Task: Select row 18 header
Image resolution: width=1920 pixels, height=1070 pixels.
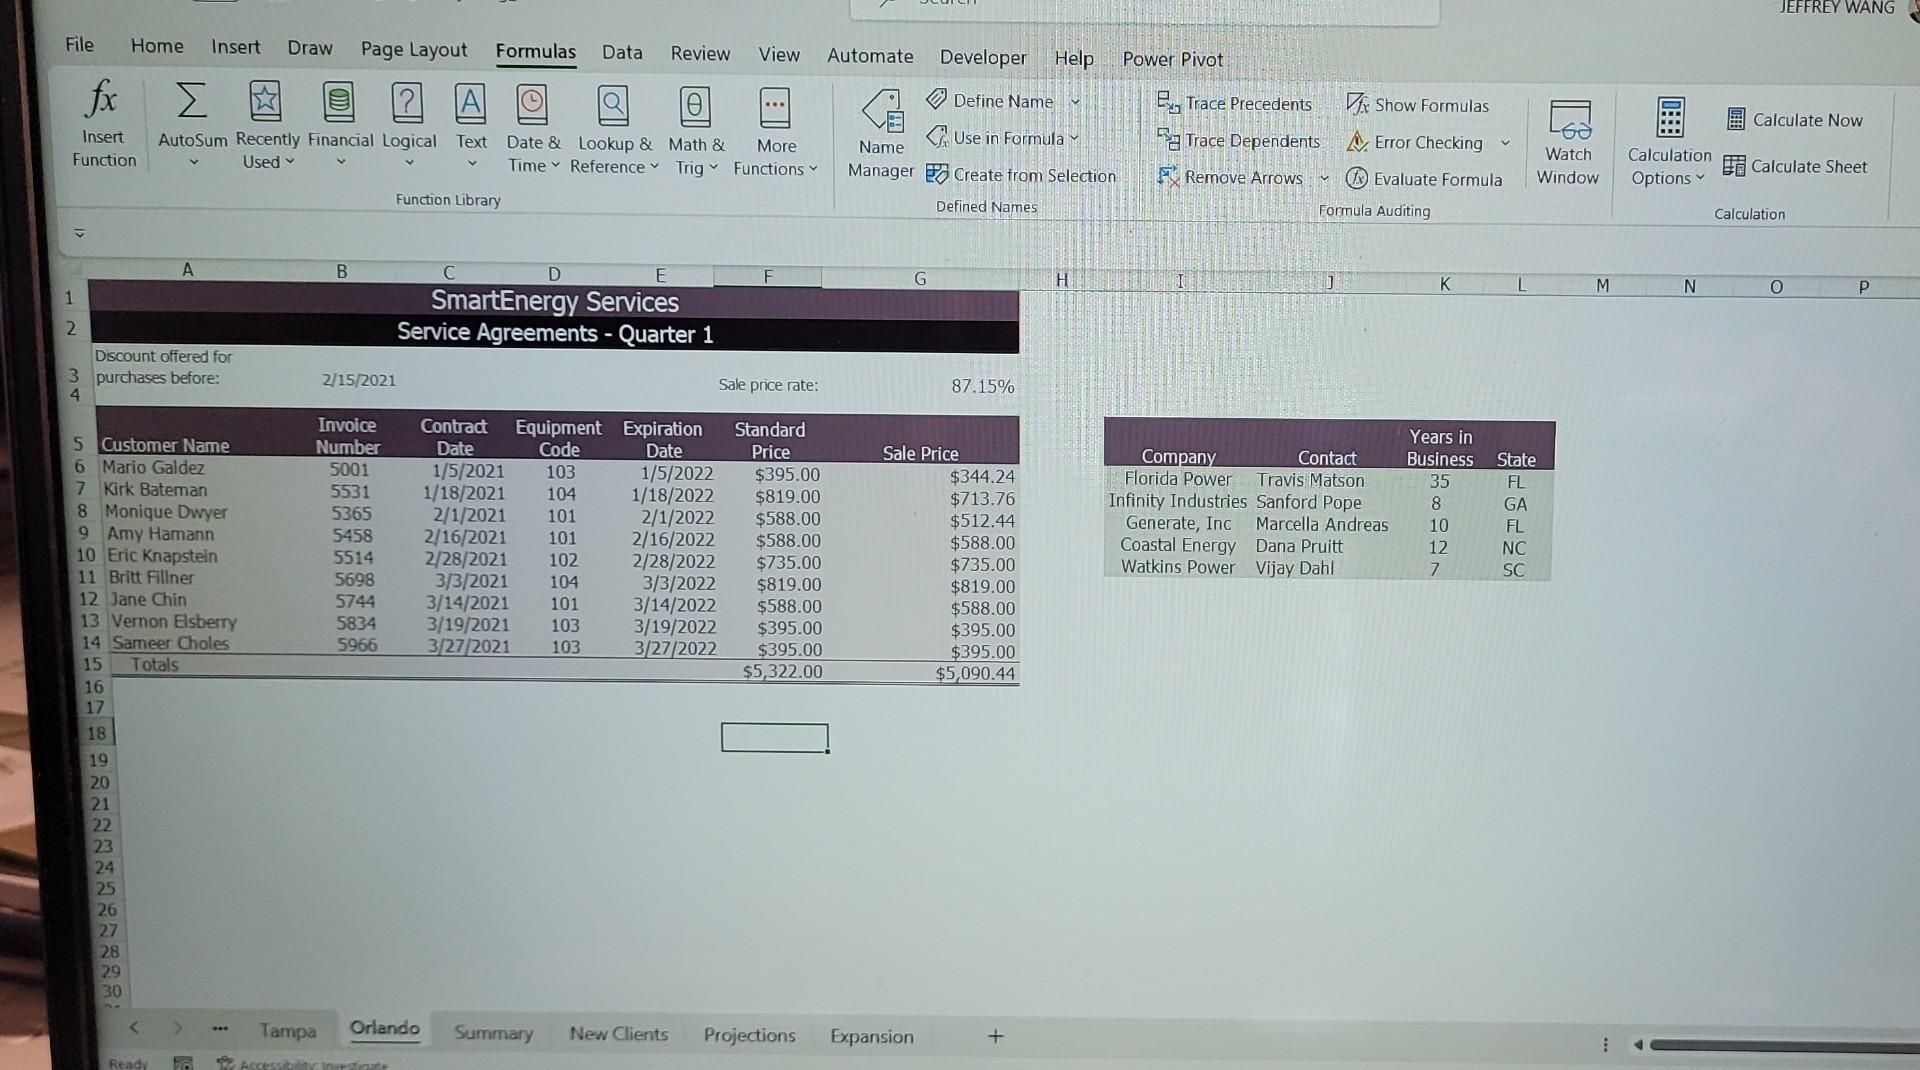Action: click(96, 732)
